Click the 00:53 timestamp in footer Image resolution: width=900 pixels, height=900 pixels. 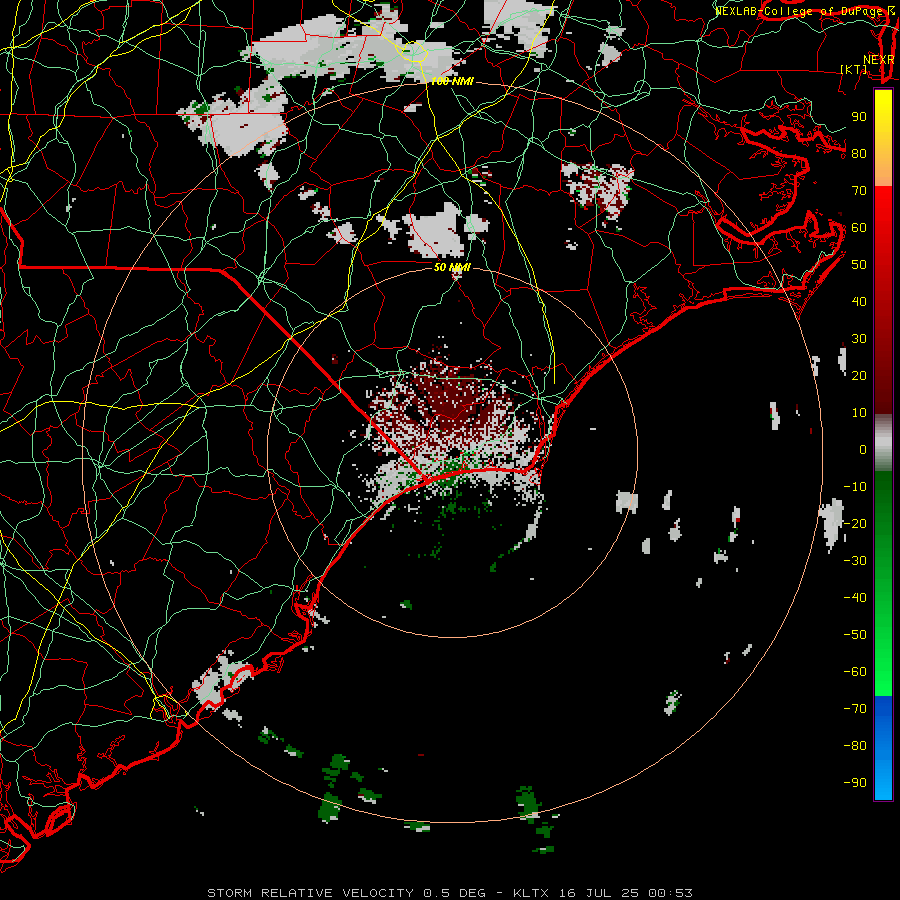click(670, 893)
